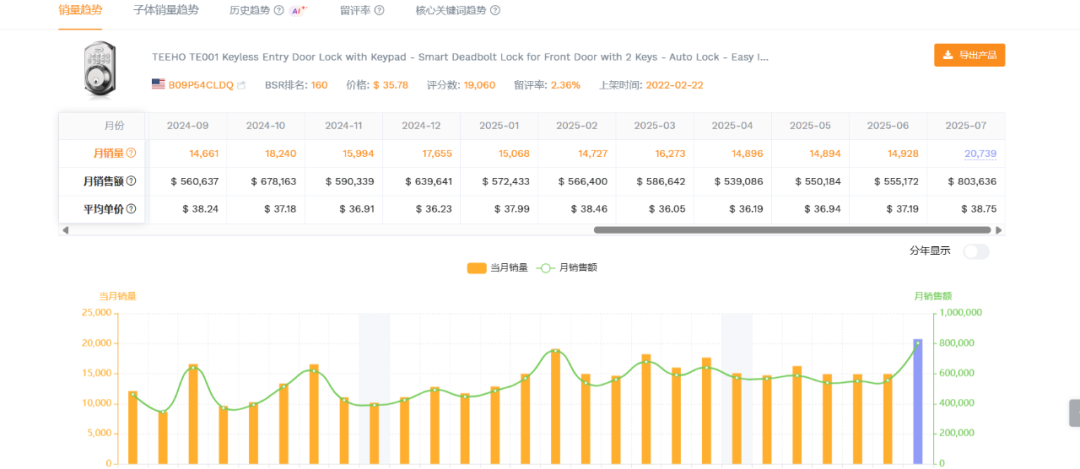Click the help icon next to 月销量
The width and height of the screenshot is (1080, 469).
coord(131,153)
